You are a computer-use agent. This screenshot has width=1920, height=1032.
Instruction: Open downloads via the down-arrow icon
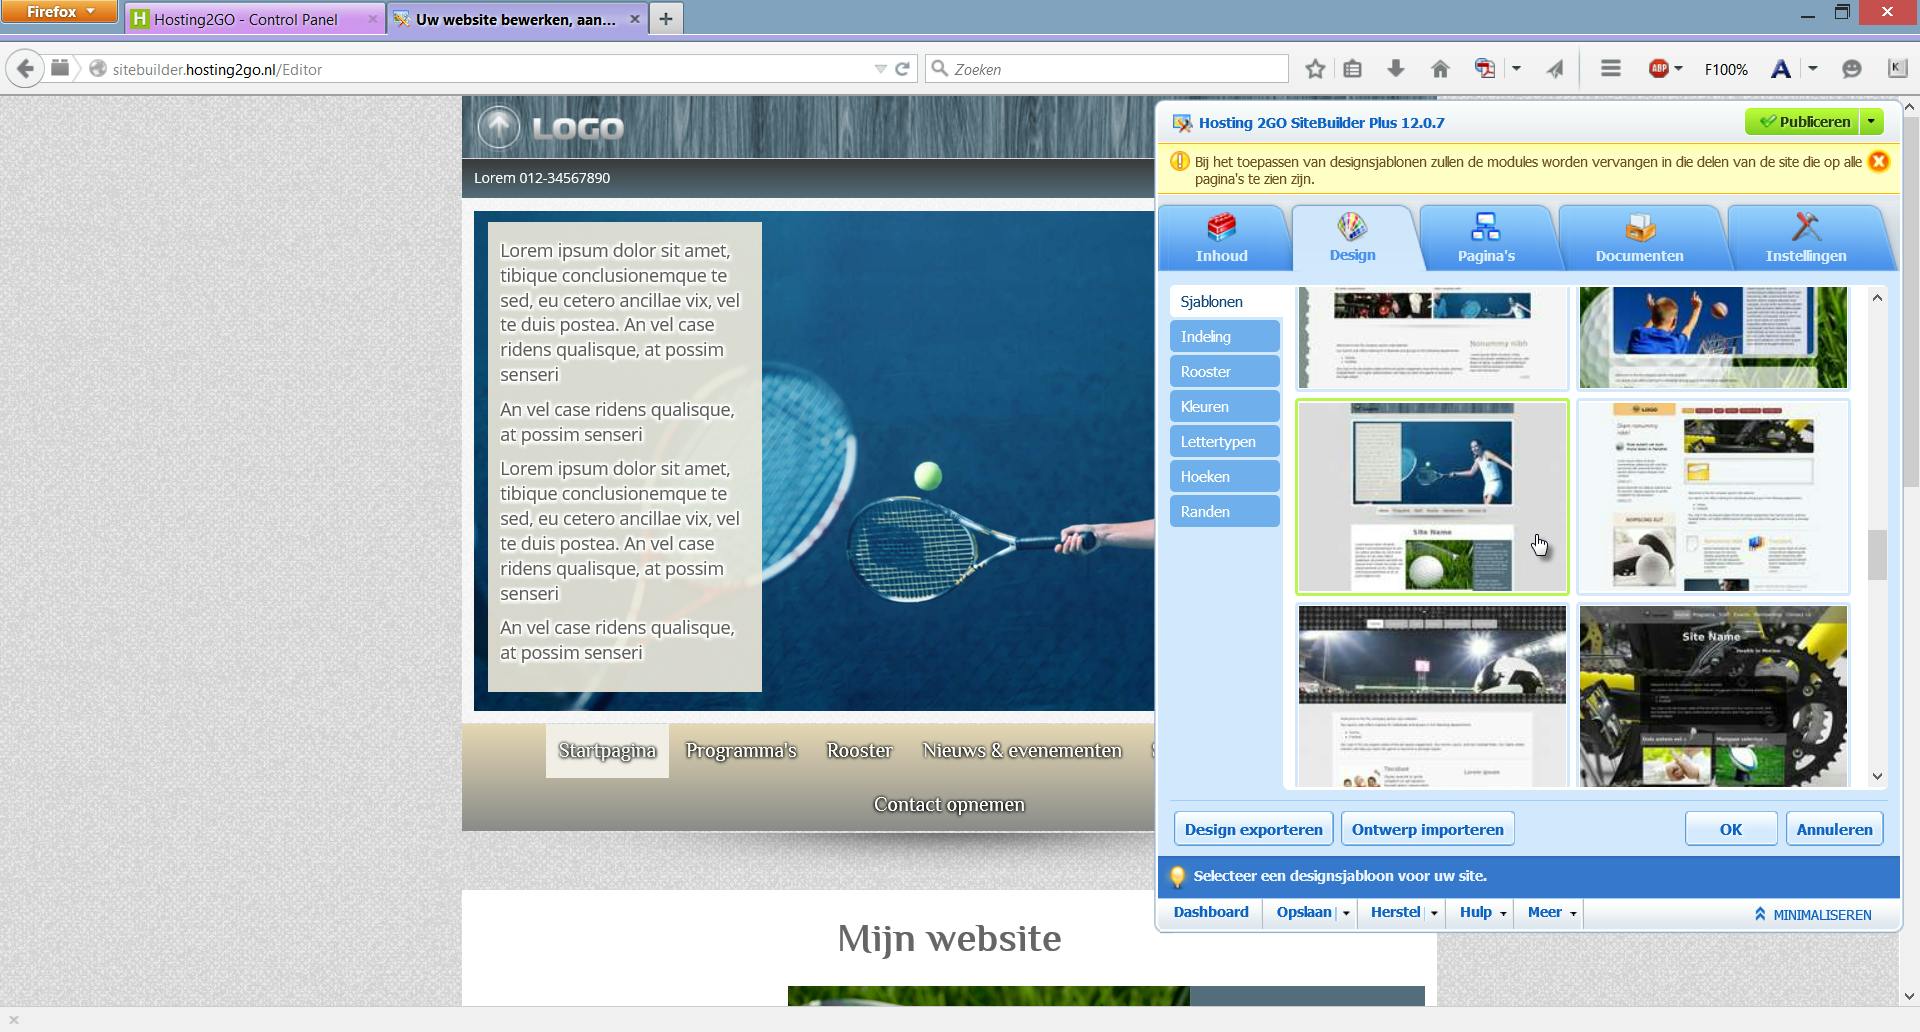(1395, 69)
